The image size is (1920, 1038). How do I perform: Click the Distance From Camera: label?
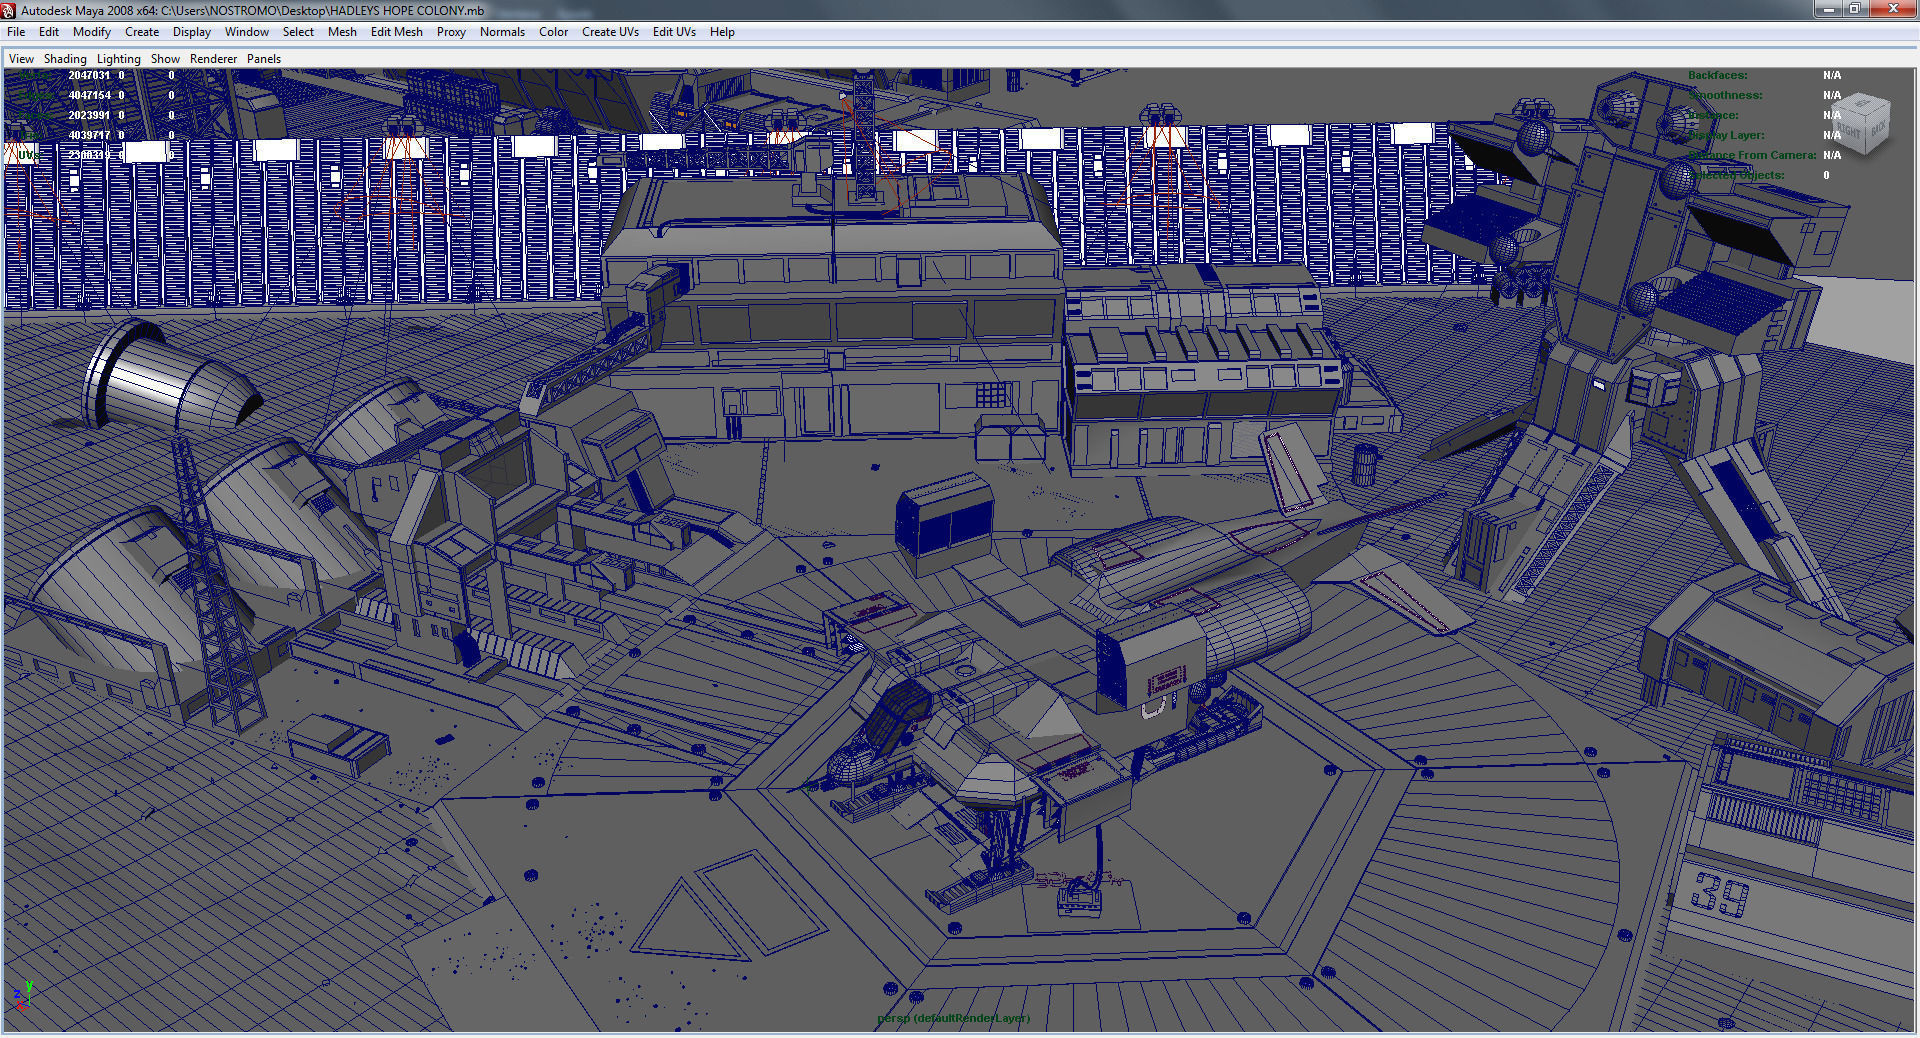[x=1752, y=155]
